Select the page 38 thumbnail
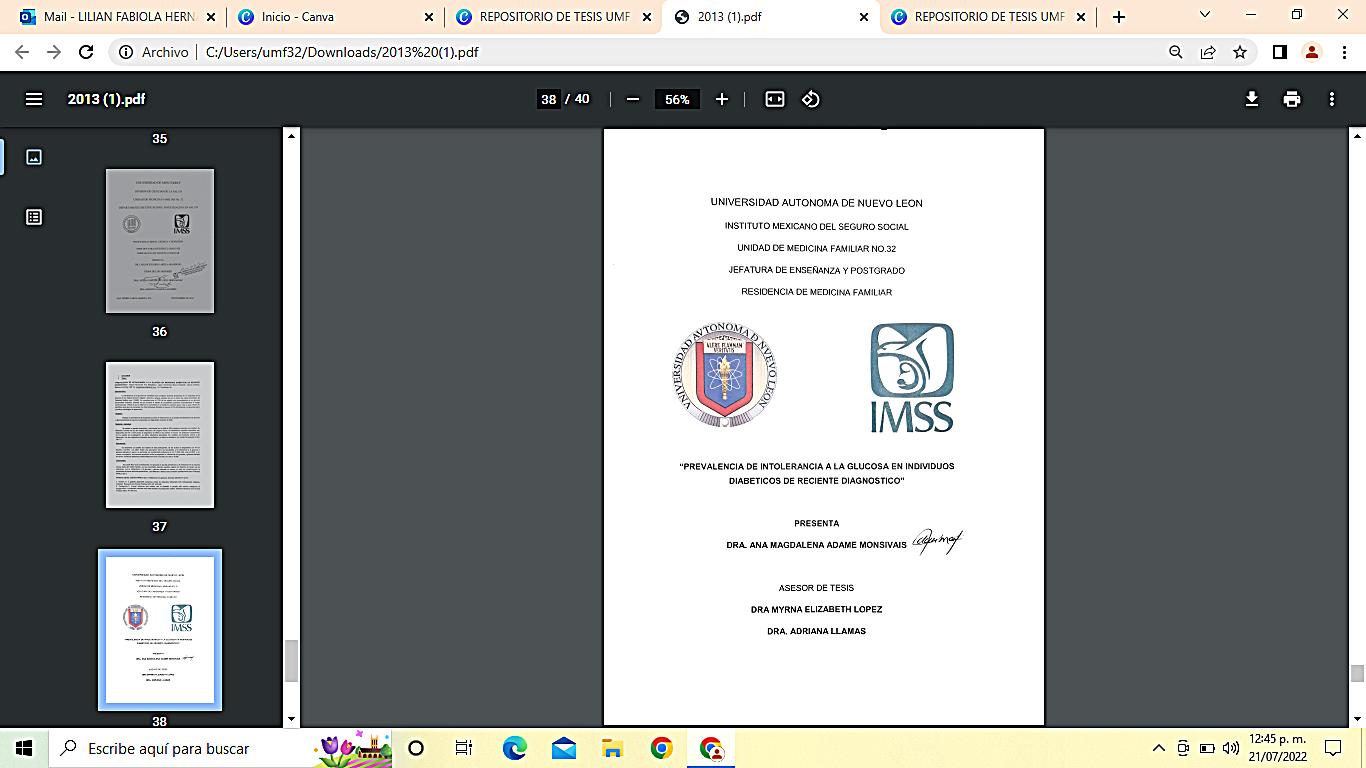1366x768 pixels. pyautogui.click(x=160, y=630)
